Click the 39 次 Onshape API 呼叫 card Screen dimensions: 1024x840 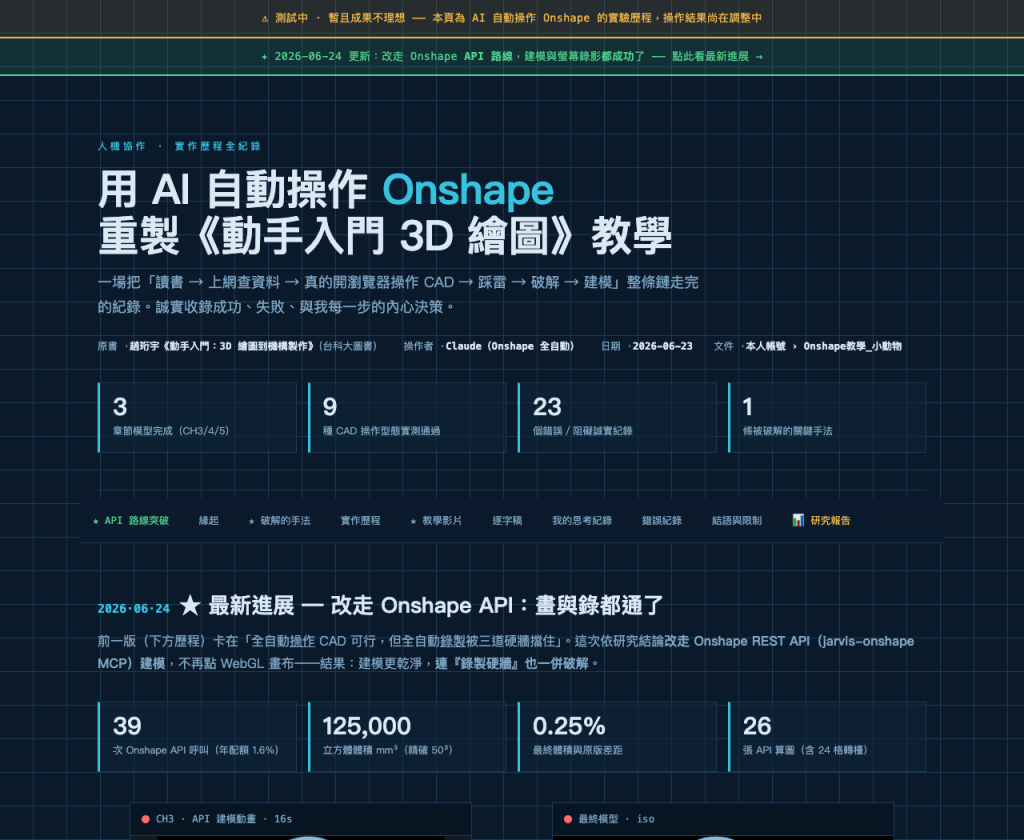197,737
